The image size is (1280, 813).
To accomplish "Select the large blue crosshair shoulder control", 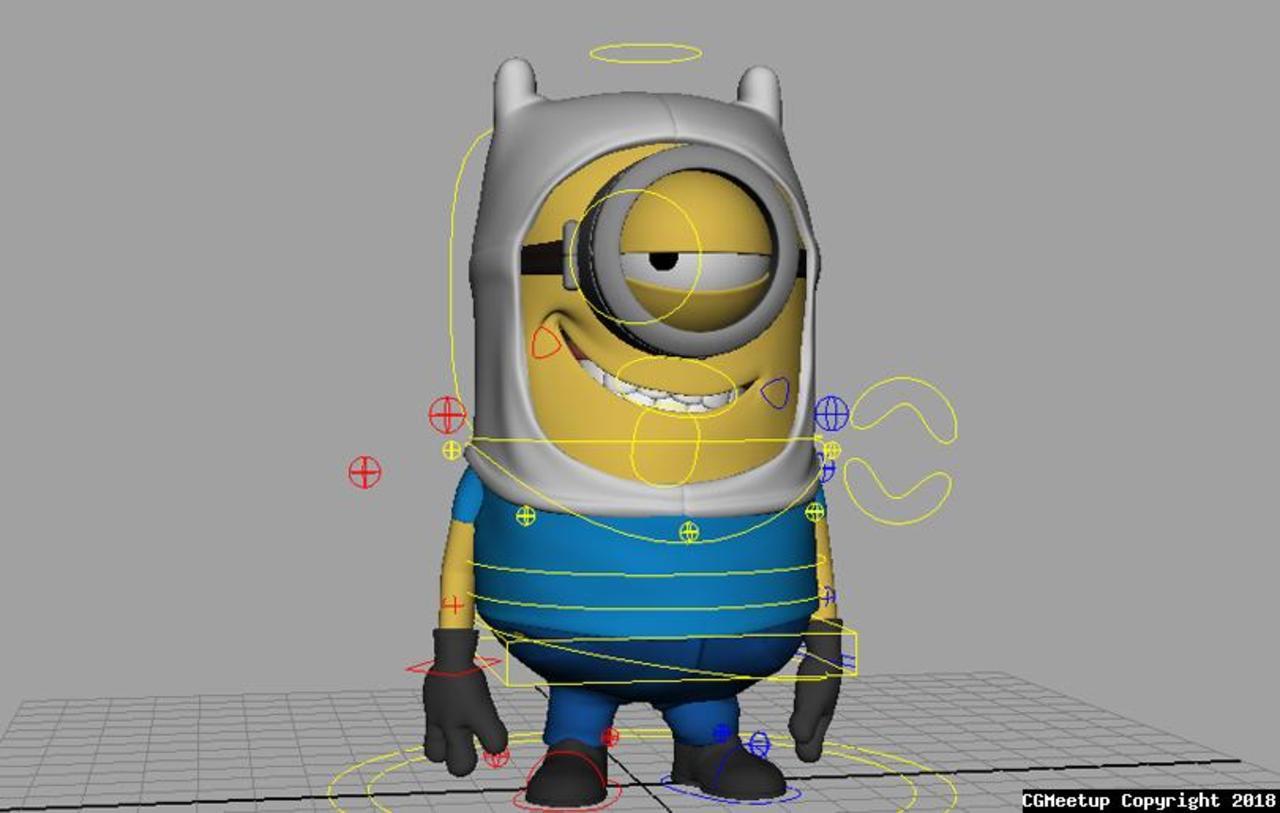I will pyautogui.click(x=831, y=413).
